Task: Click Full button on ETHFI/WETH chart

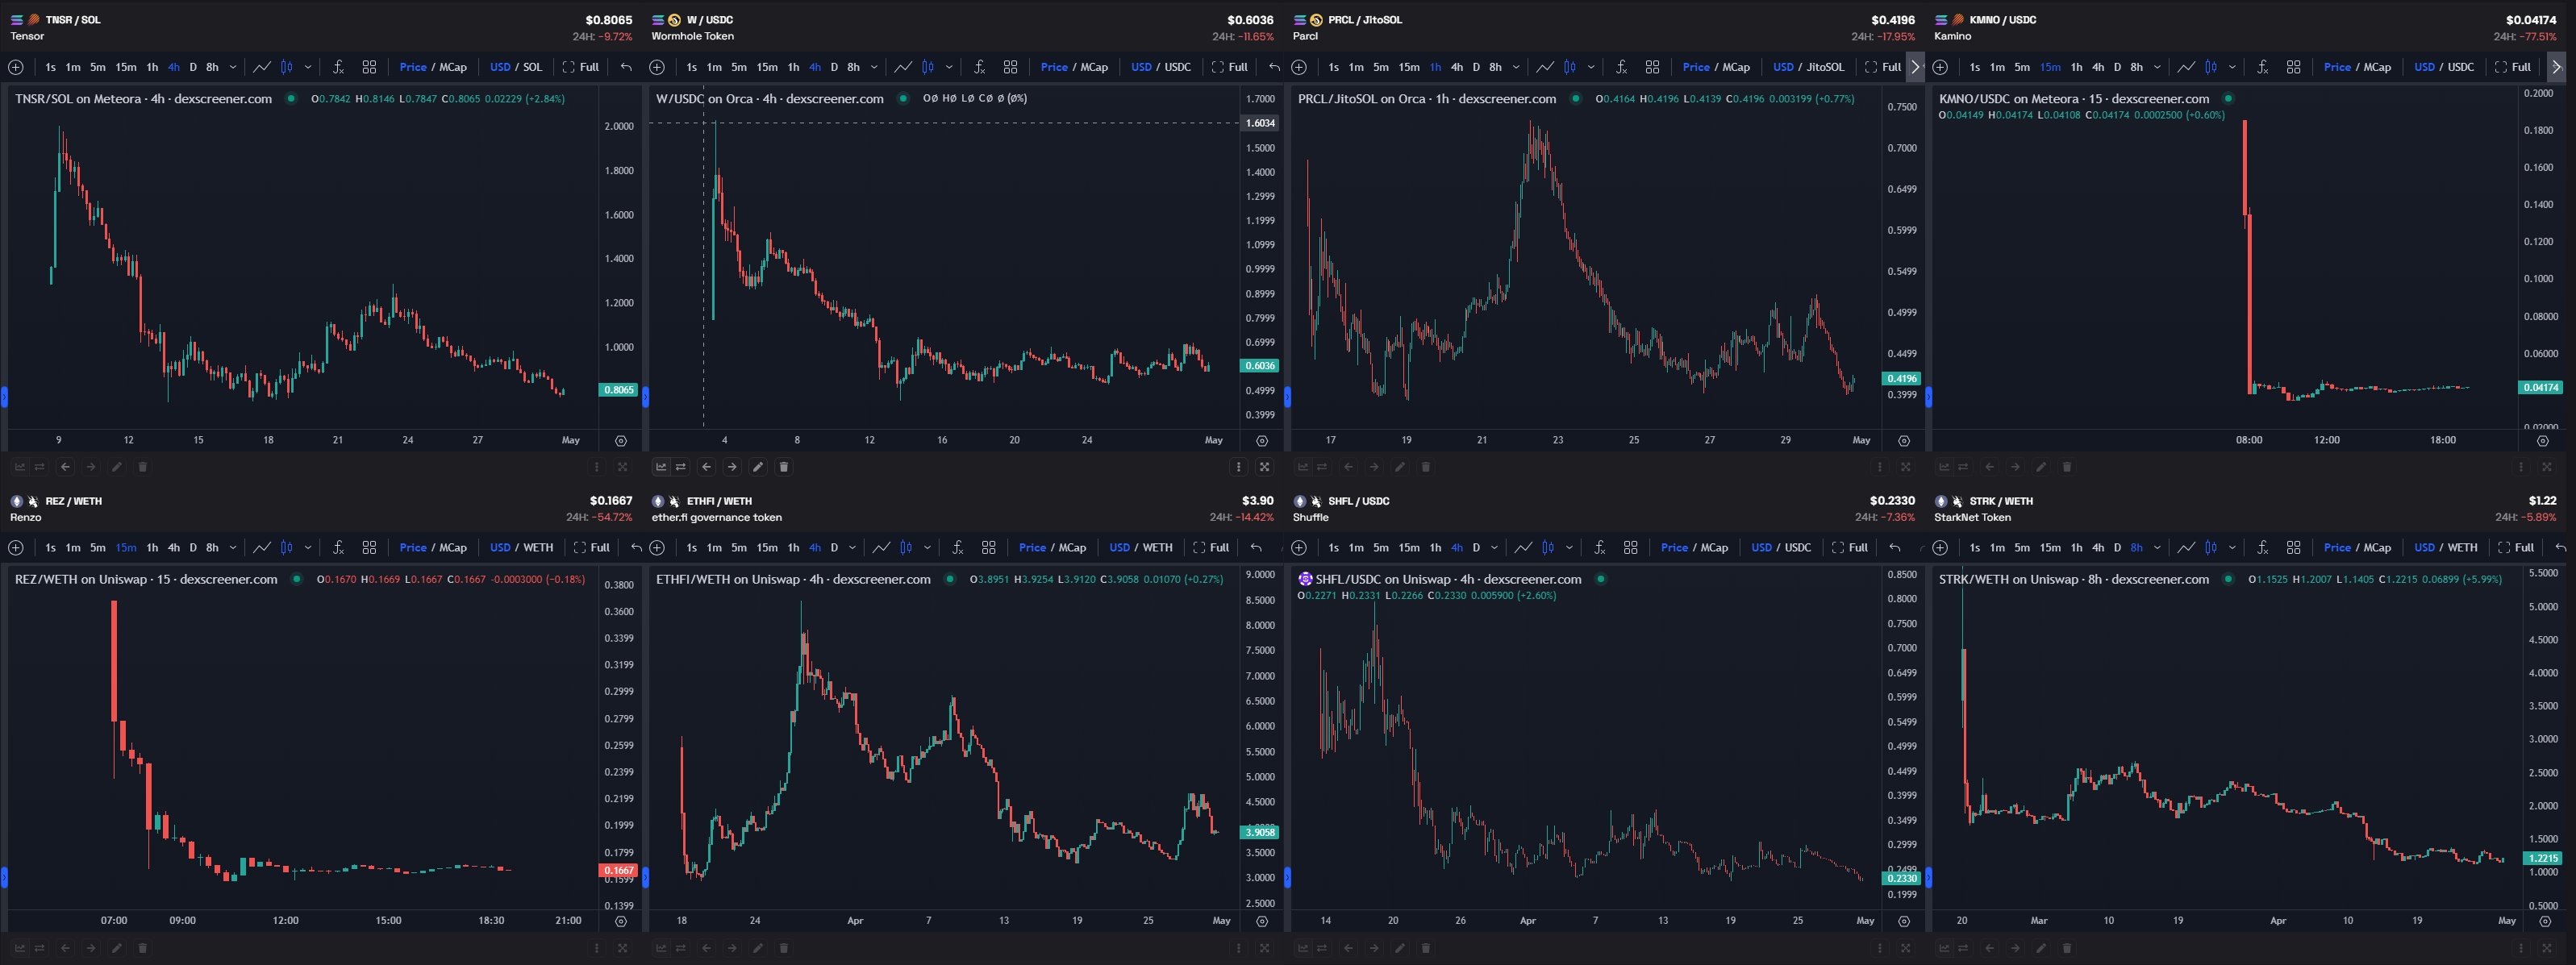Action: click(1211, 548)
